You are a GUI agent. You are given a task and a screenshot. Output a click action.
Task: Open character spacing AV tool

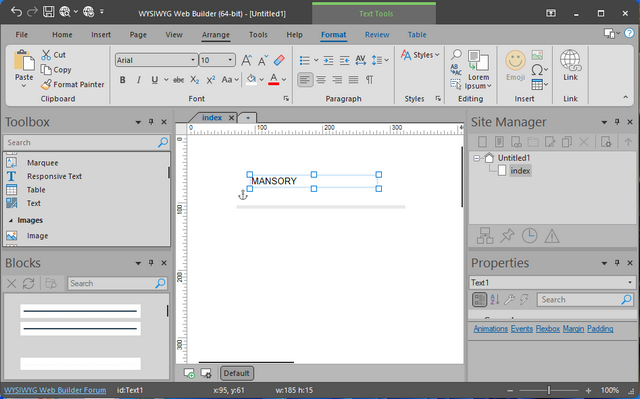pos(360,60)
